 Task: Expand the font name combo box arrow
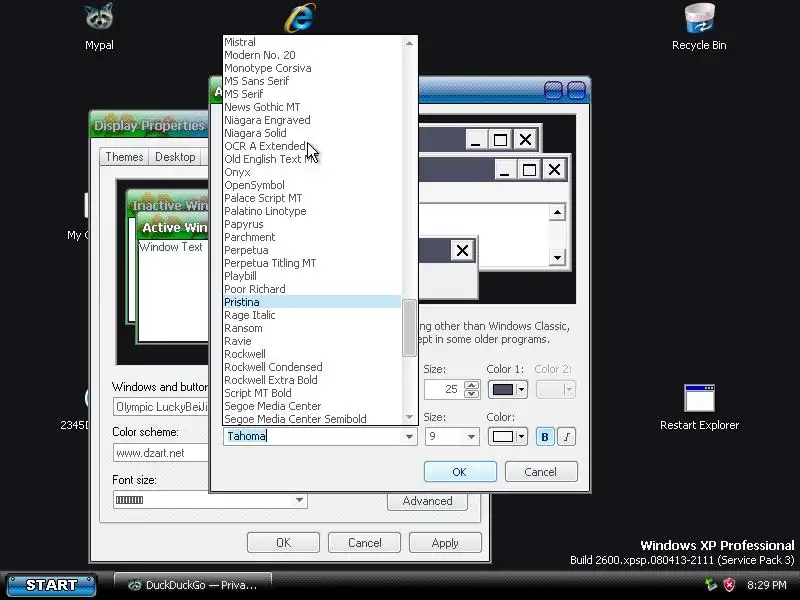click(x=409, y=437)
